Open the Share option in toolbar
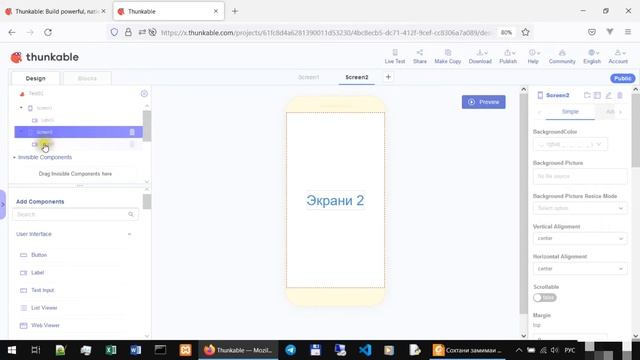 420,57
